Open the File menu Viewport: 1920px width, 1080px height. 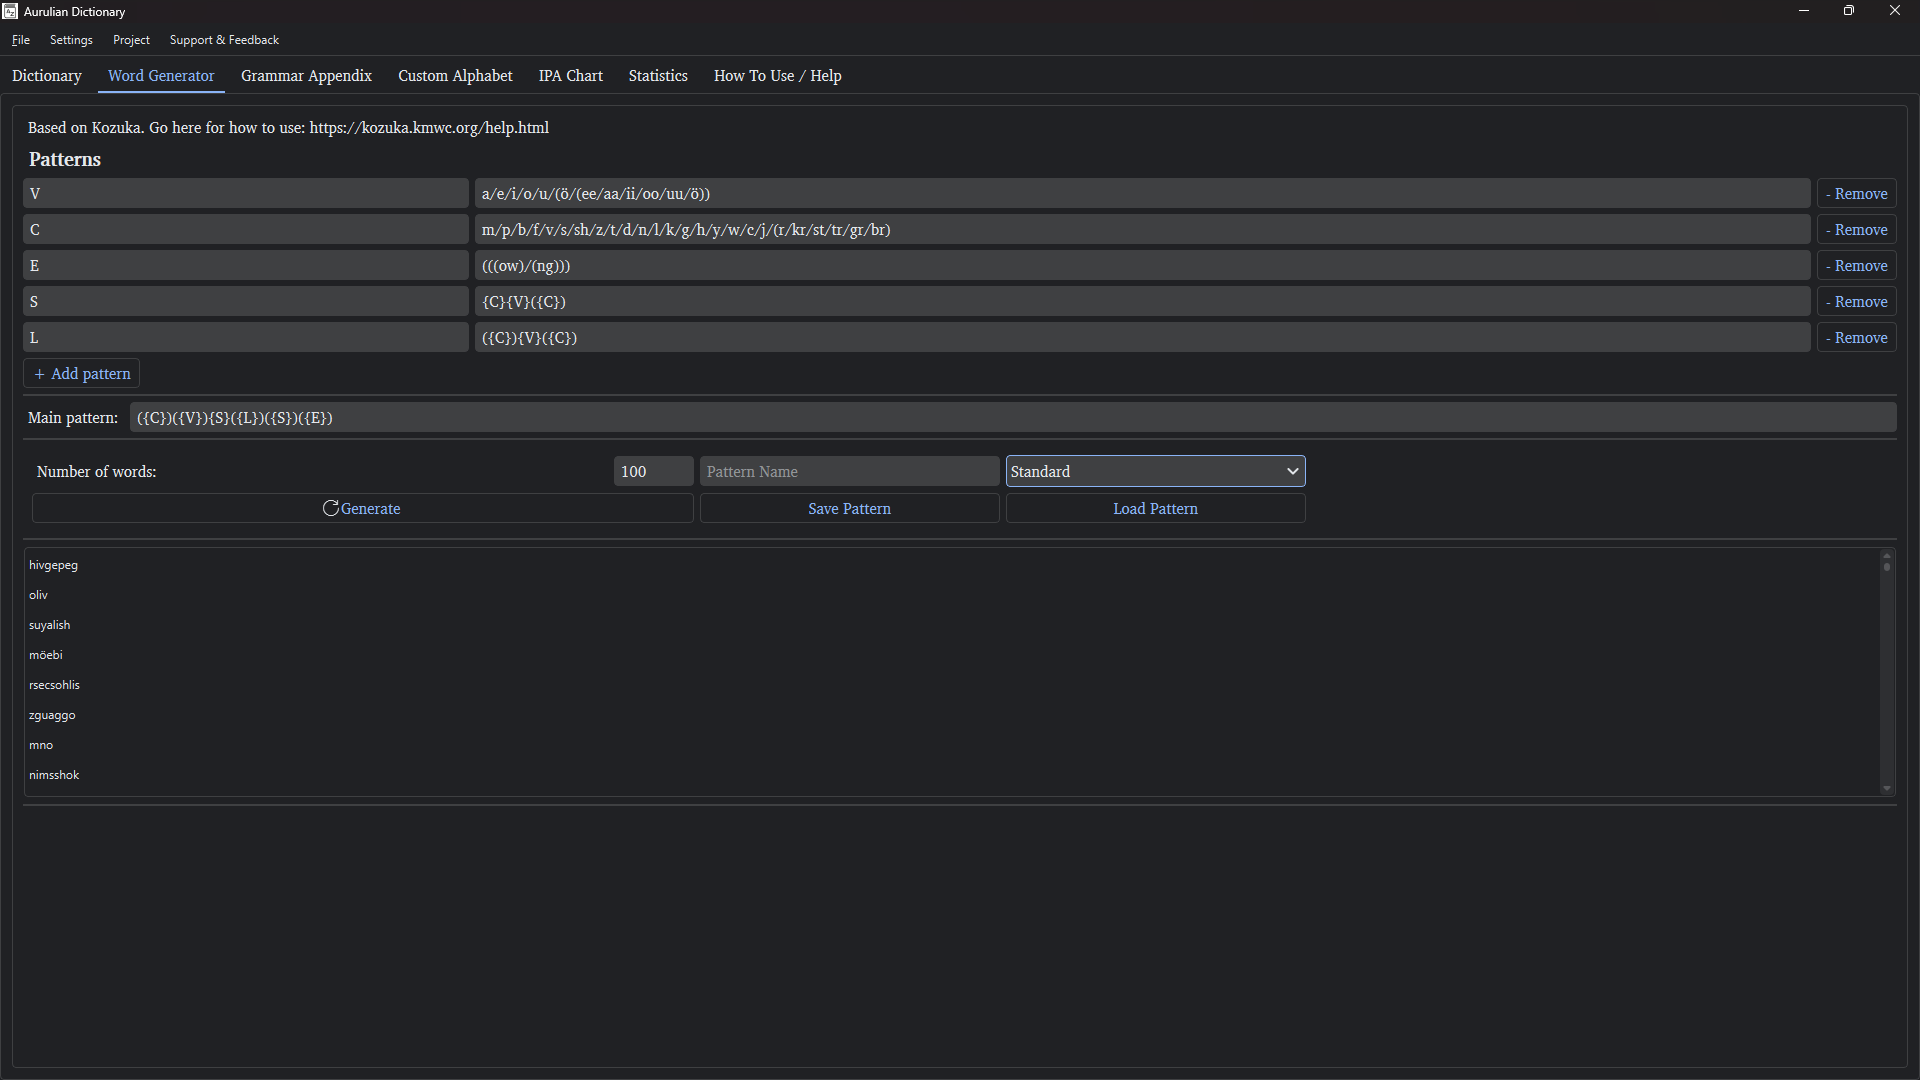coord(21,40)
